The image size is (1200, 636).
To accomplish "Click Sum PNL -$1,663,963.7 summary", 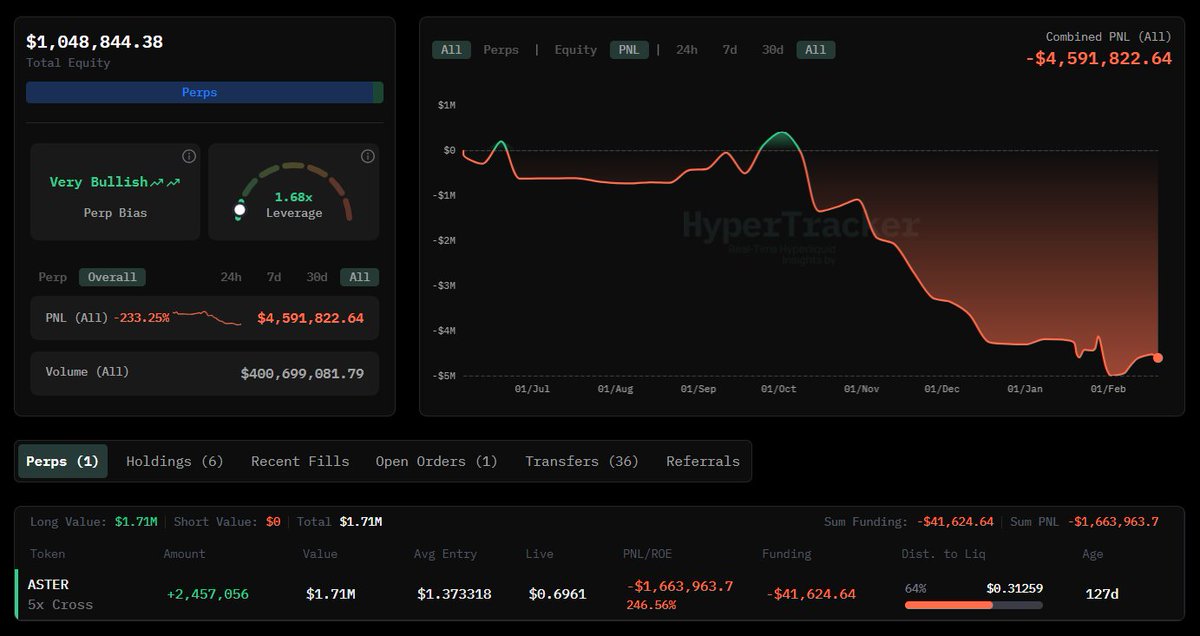I will click(x=1084, y=521).
